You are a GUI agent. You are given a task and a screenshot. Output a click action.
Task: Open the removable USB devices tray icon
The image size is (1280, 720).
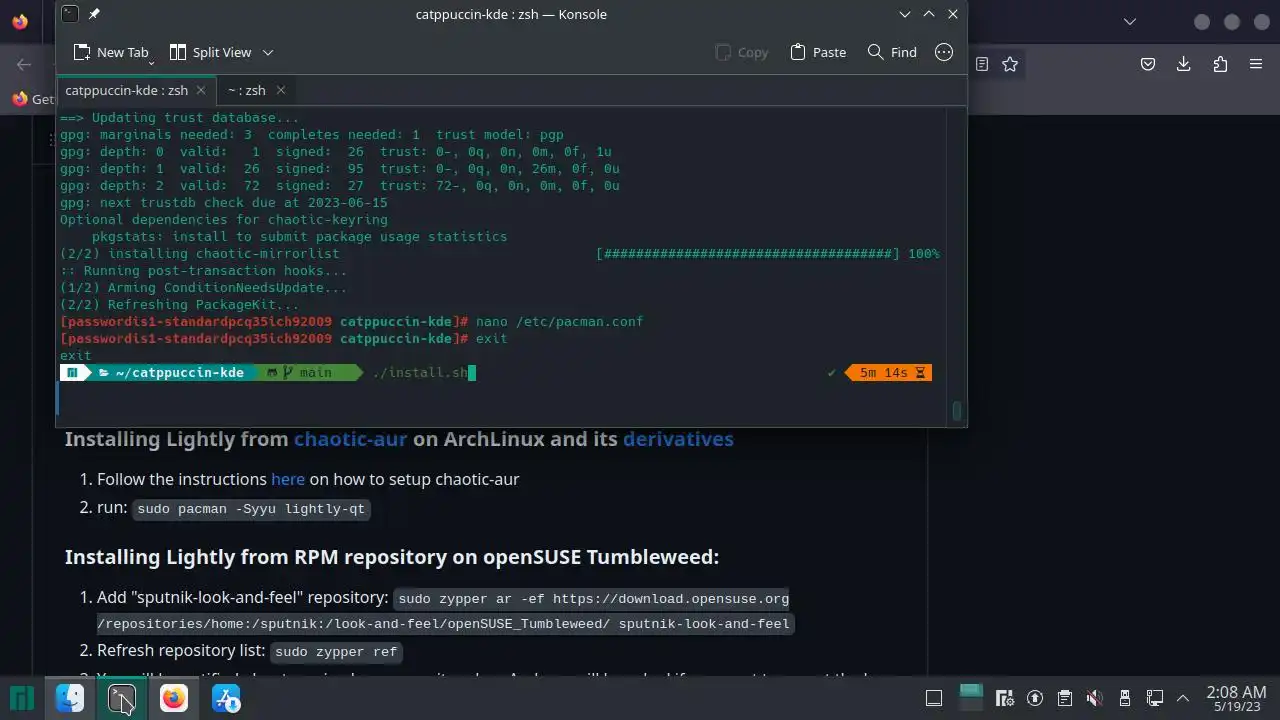[x=1125, y=698]
